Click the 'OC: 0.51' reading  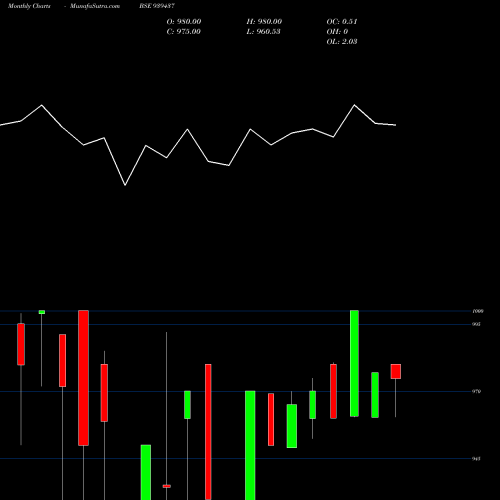[x=342, y=22]
